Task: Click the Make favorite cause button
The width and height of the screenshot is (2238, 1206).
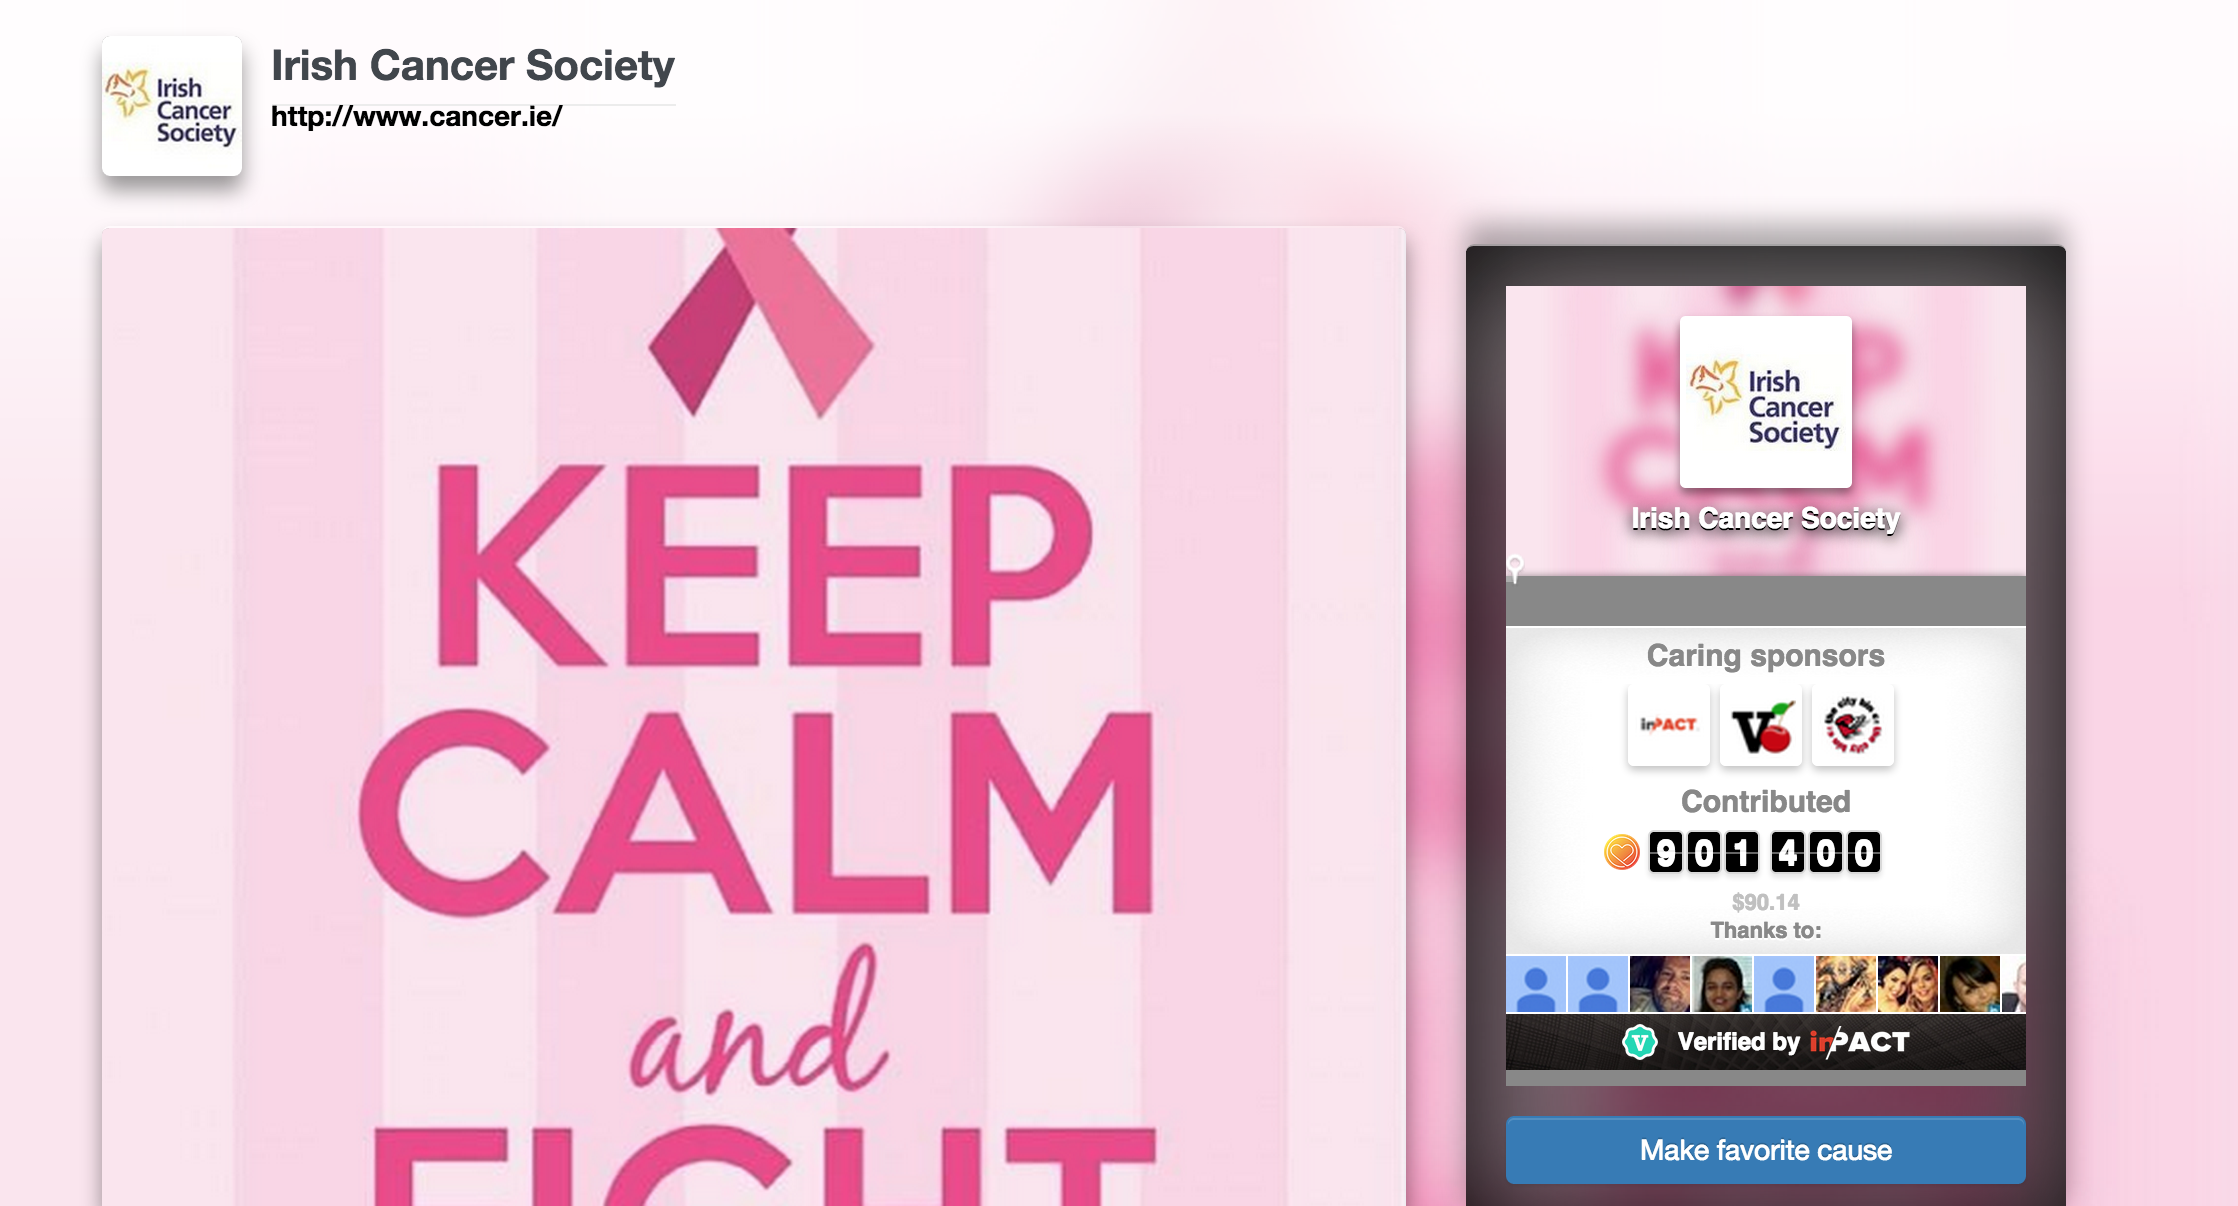Action: pos(1765,1150)
